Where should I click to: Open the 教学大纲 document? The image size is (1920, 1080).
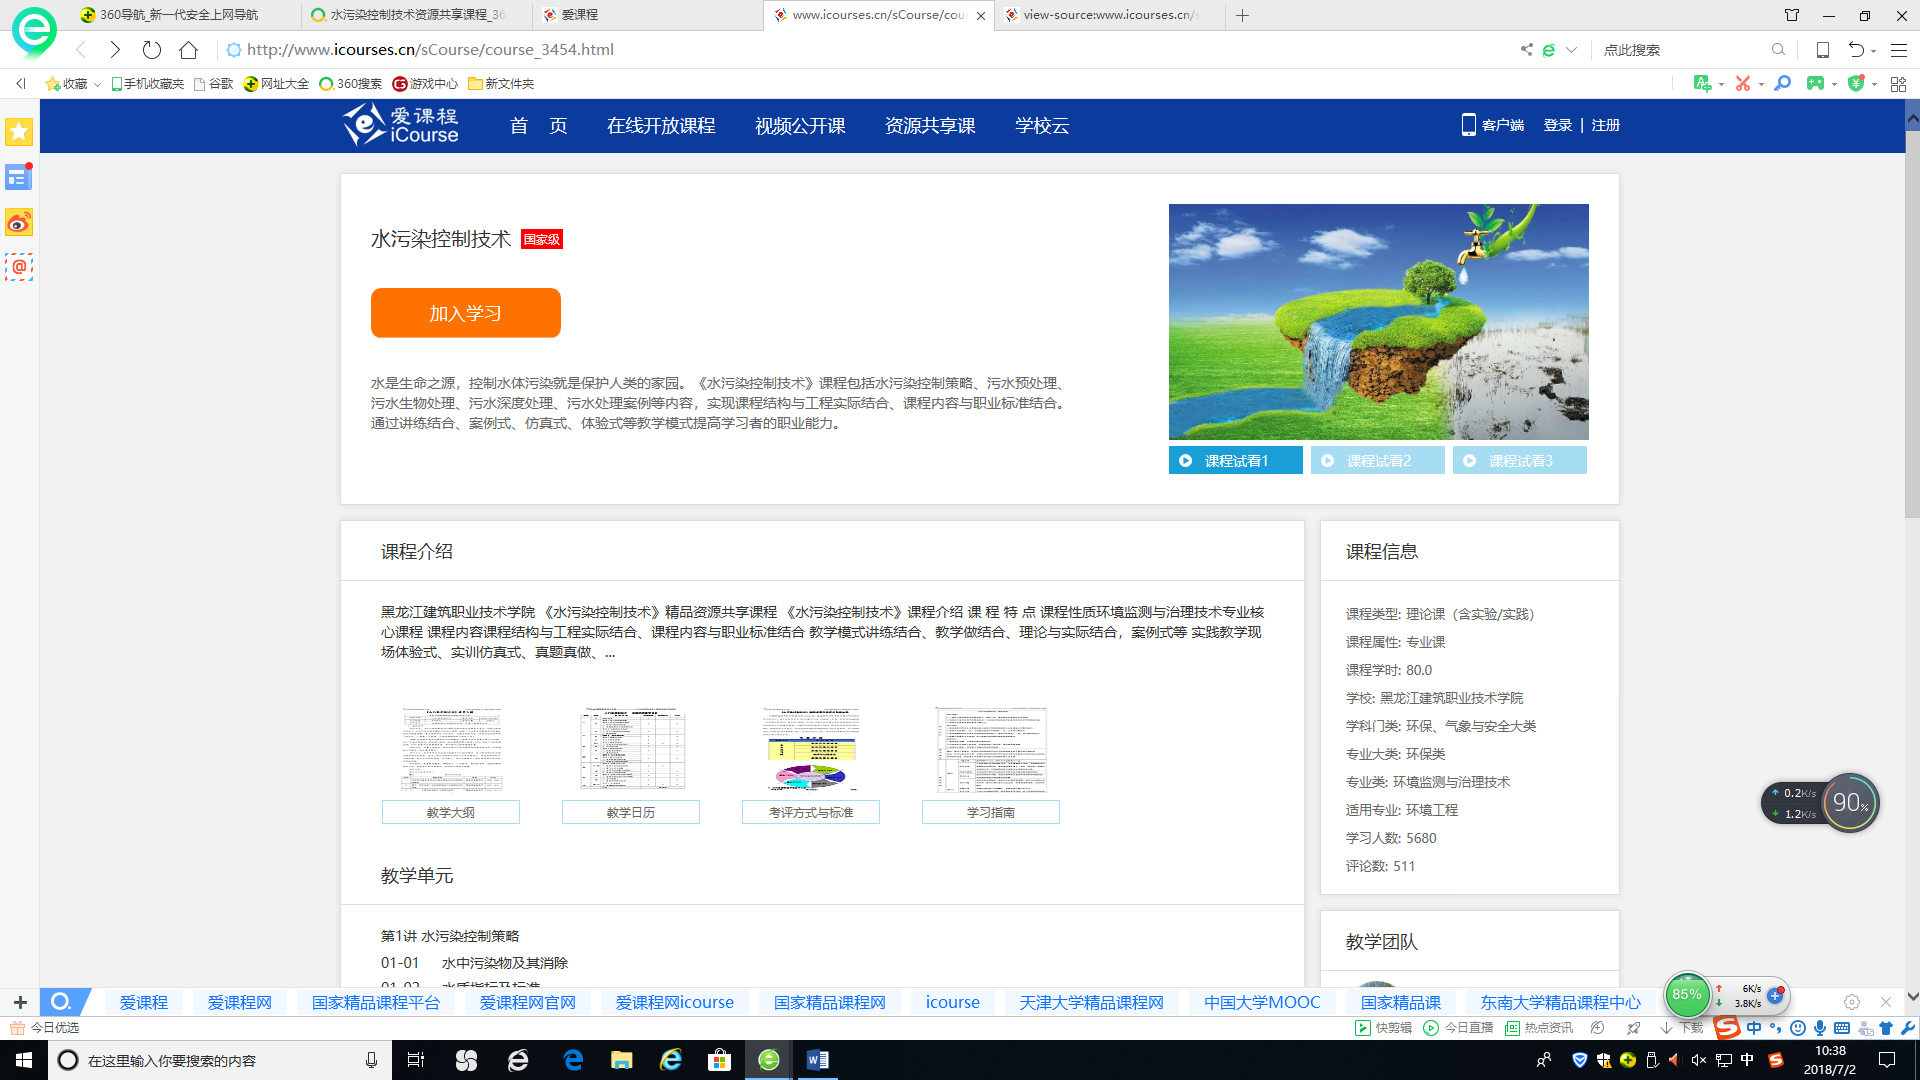pos(451,812)
